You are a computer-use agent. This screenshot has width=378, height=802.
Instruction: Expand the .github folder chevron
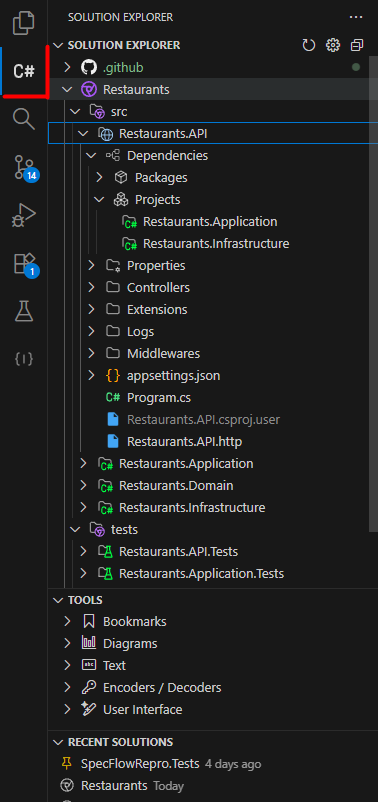click(67, 68)
